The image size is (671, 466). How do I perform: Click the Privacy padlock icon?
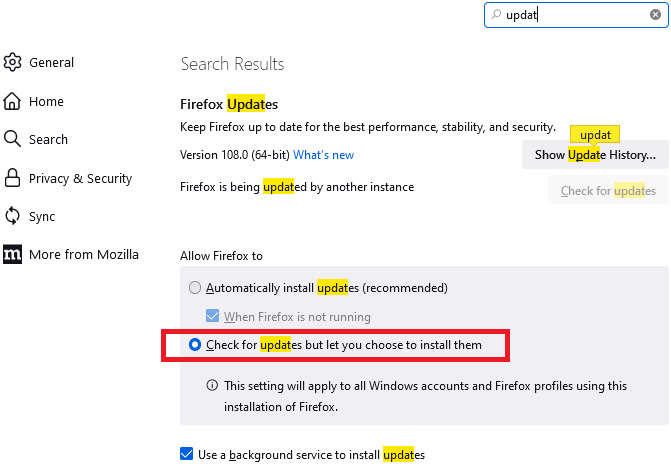[x=13, y=178]
